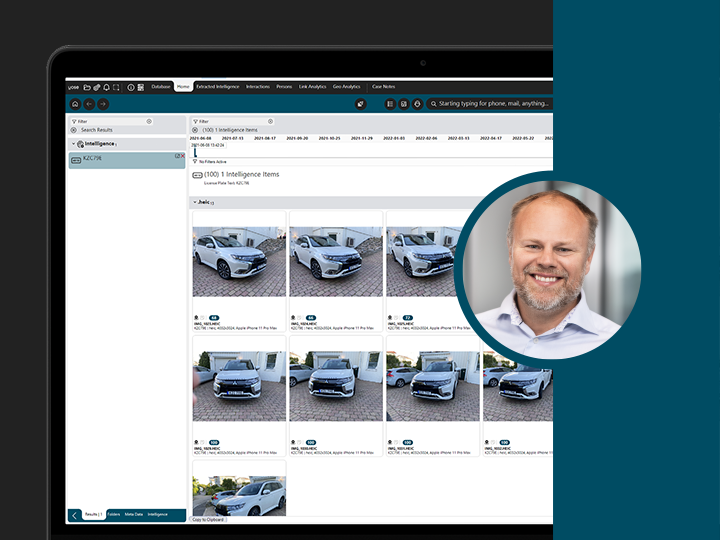720x540 pixels.
Task: Switch to list view icon
Action: pyautogui.click(x=390, y=104)
